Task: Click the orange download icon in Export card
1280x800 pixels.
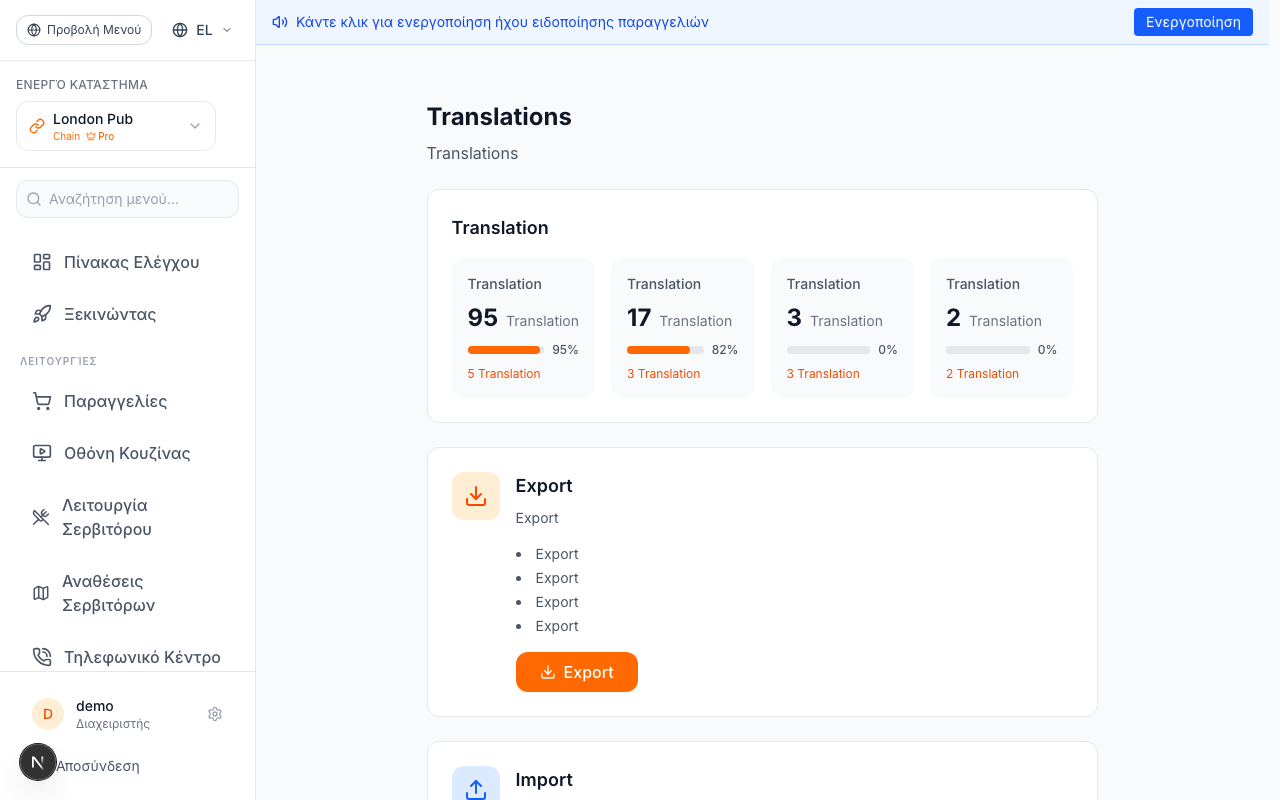Action: point(476,496)
